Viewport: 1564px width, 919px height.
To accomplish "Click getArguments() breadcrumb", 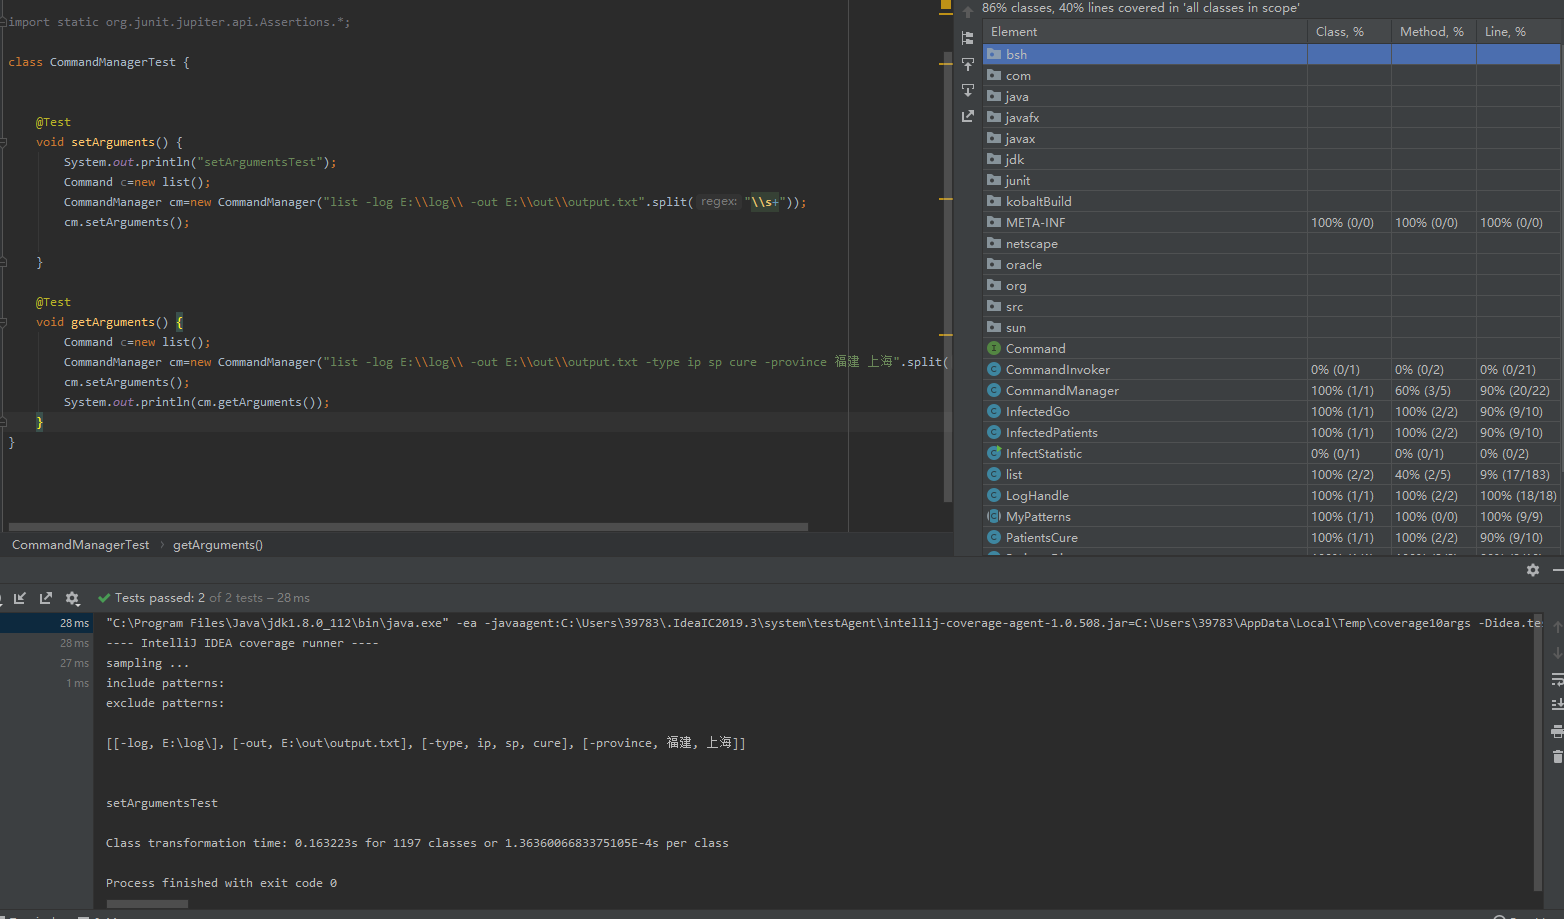I will [x=218, y=545].
